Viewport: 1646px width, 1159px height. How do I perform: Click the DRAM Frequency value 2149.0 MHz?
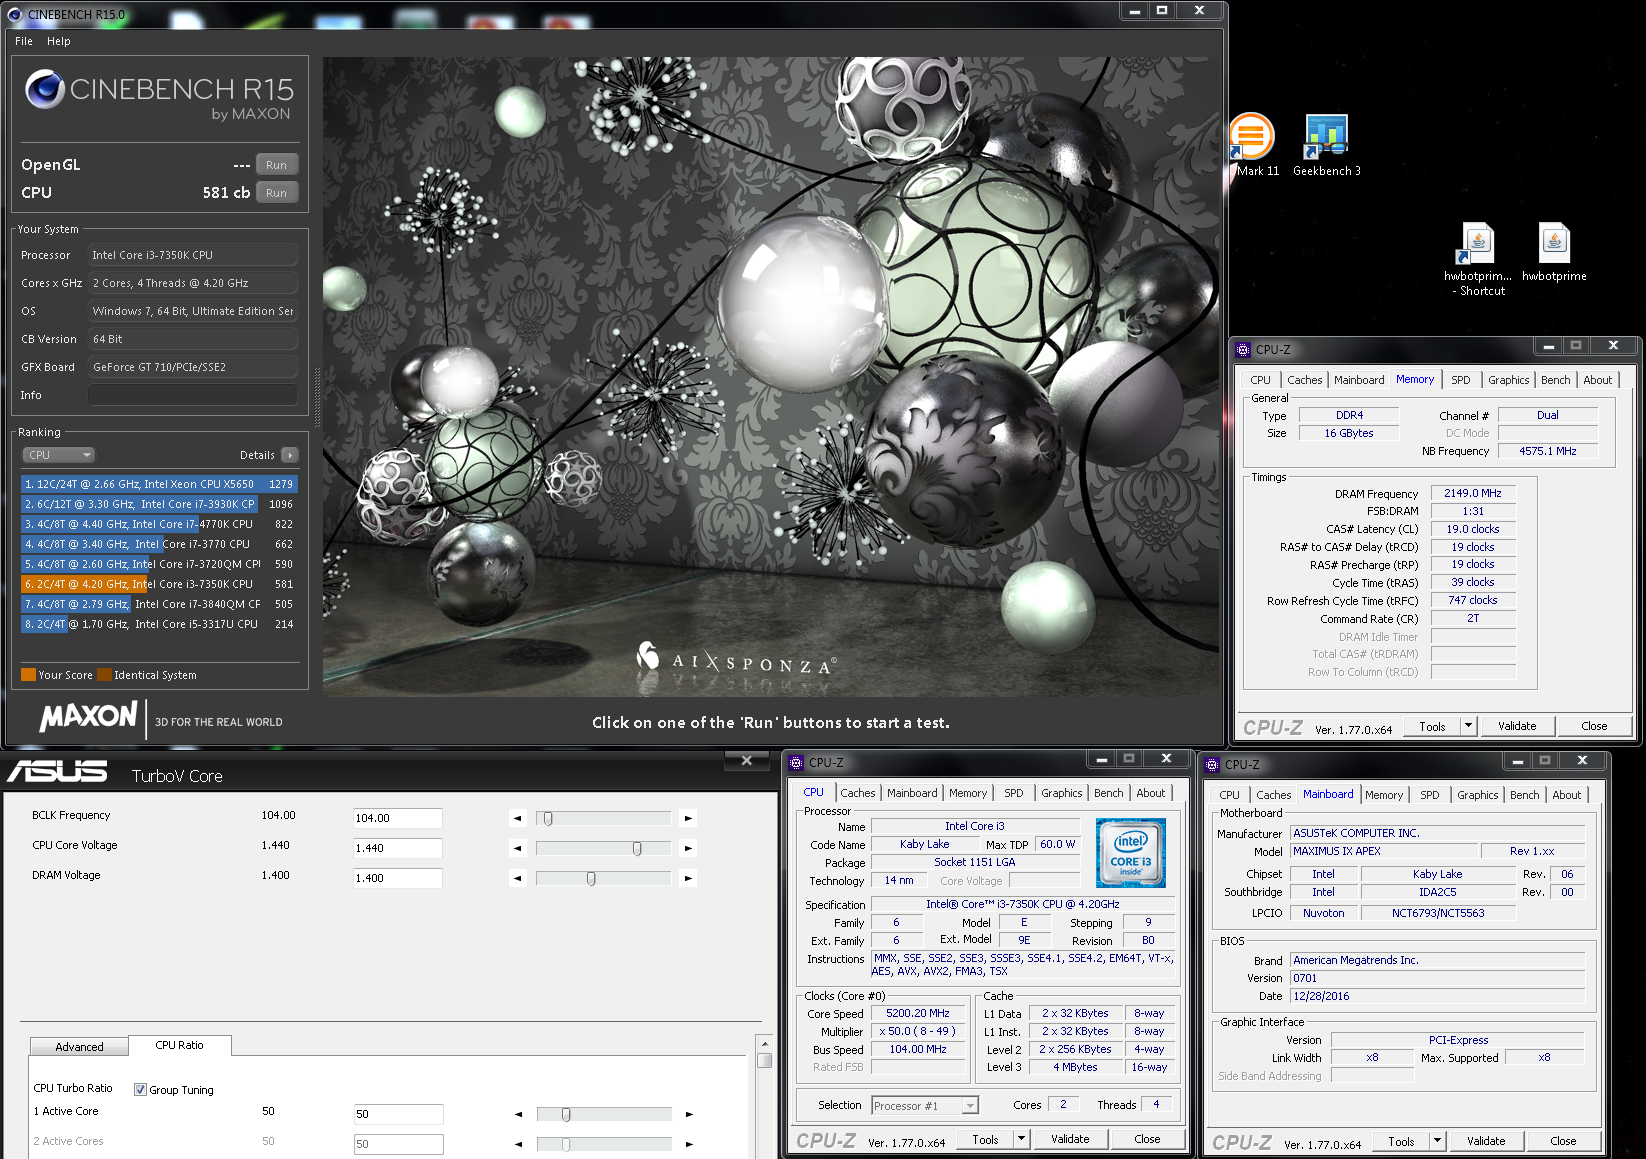pos(1473,493)
